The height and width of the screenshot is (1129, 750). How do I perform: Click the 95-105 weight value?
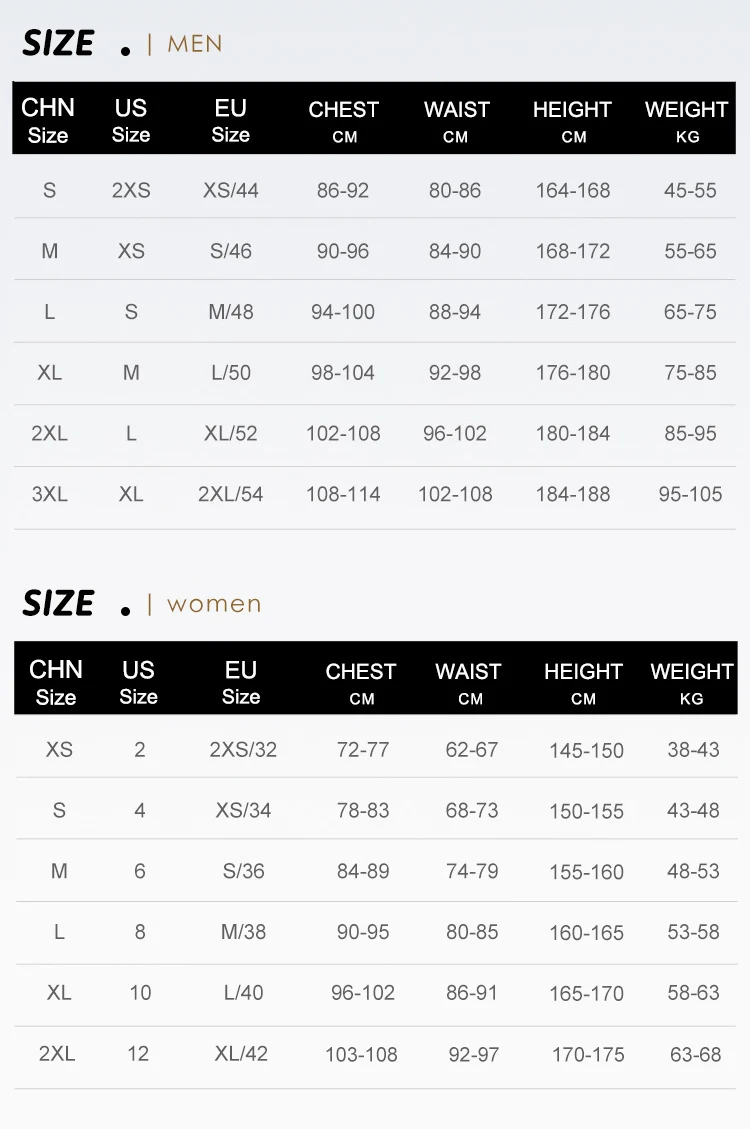coord(690,494)
